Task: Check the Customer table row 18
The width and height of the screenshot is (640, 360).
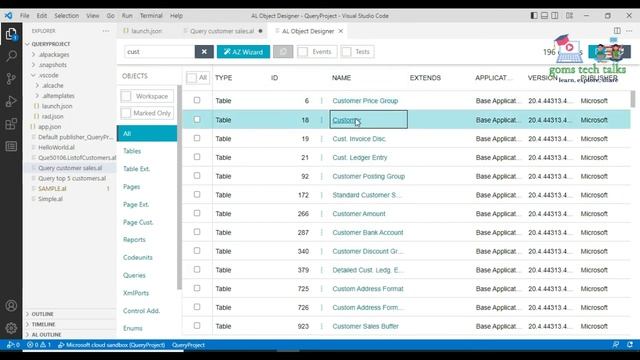Action: (x=197, y=120)
